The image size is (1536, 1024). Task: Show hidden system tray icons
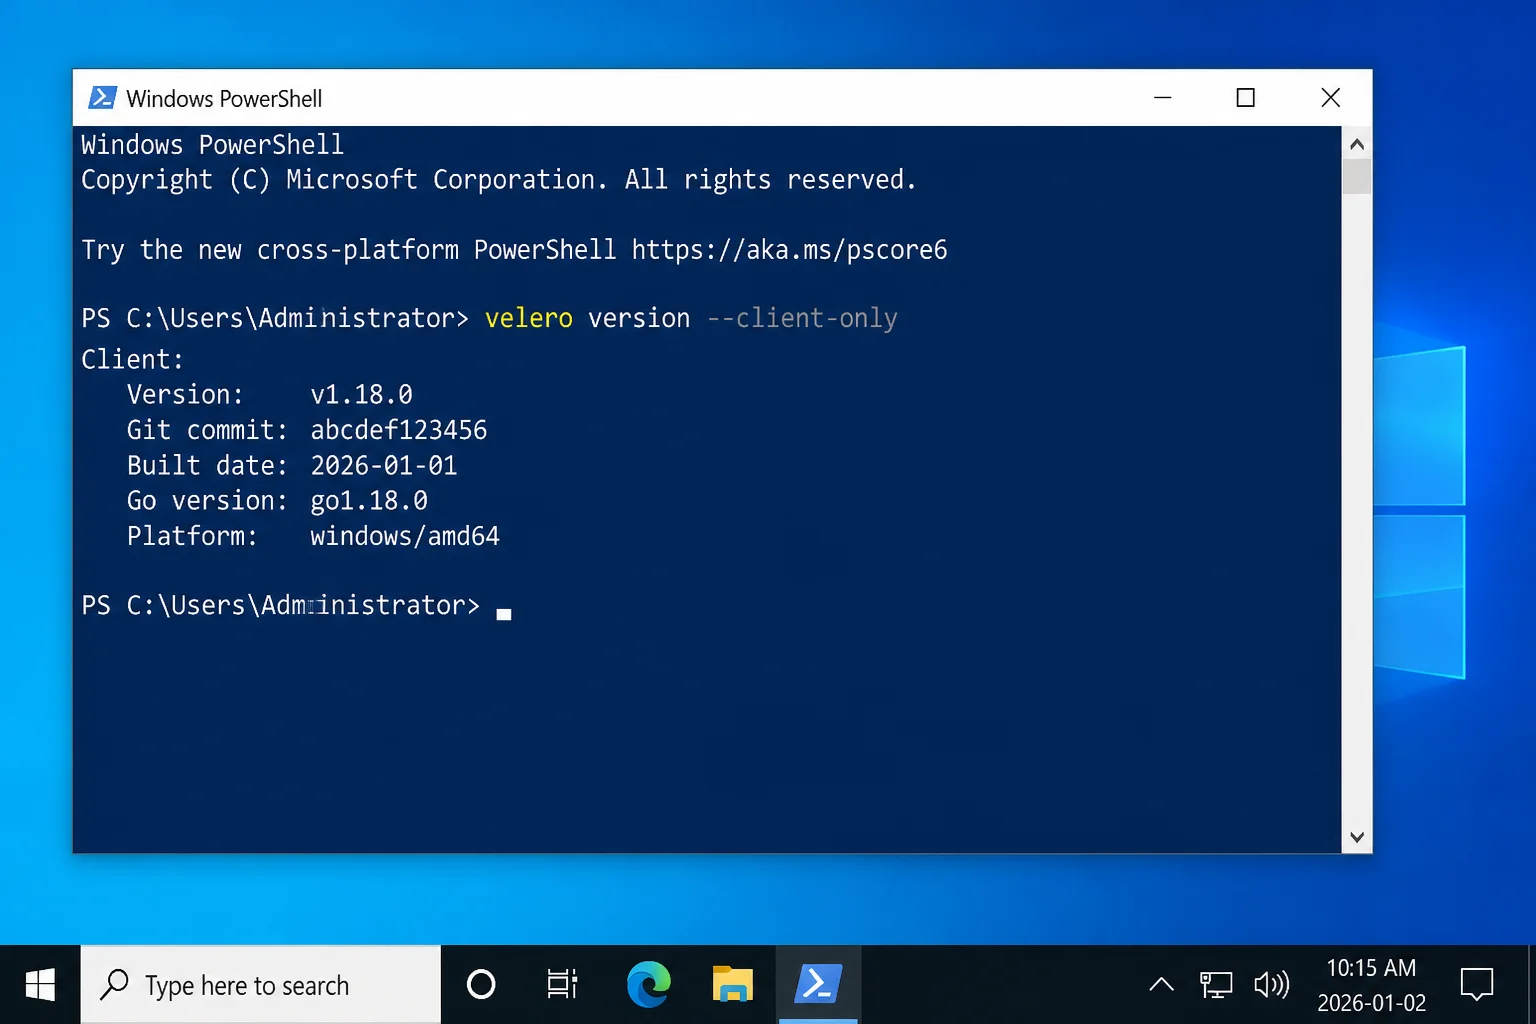click(1161, 985)
